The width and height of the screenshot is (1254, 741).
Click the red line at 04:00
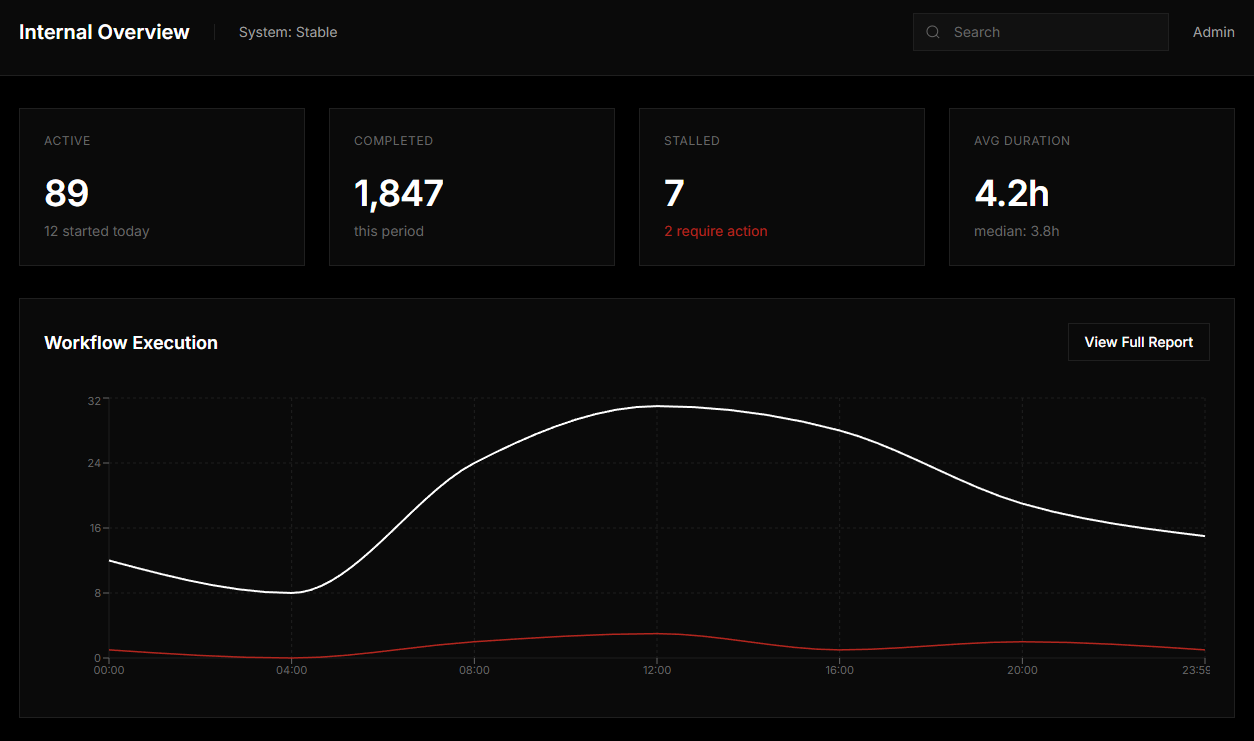click(x=291, y=658)
